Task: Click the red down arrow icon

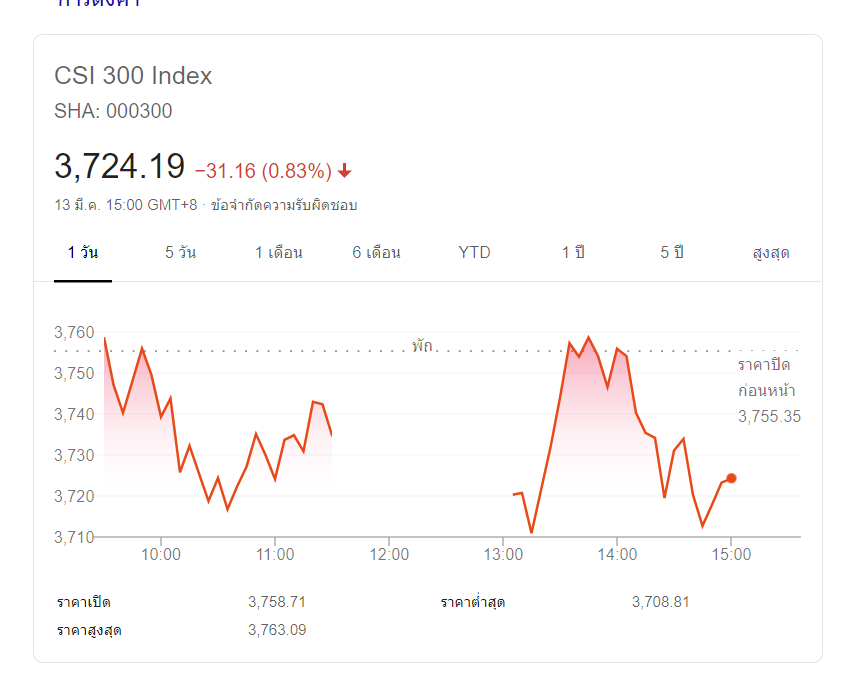Action: point(345,171)
